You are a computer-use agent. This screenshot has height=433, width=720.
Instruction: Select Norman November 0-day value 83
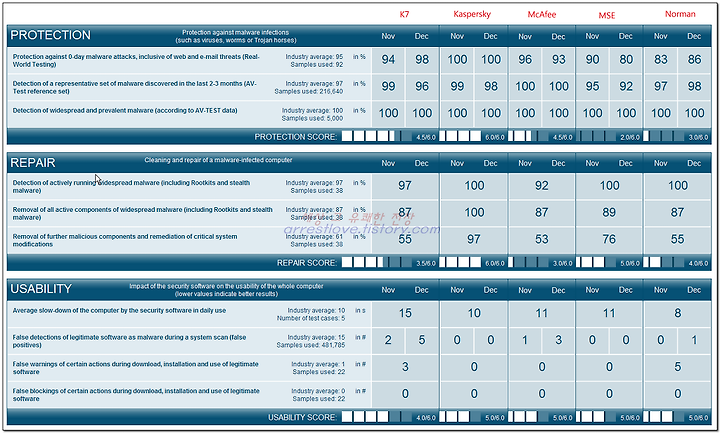tap(661, 60)
